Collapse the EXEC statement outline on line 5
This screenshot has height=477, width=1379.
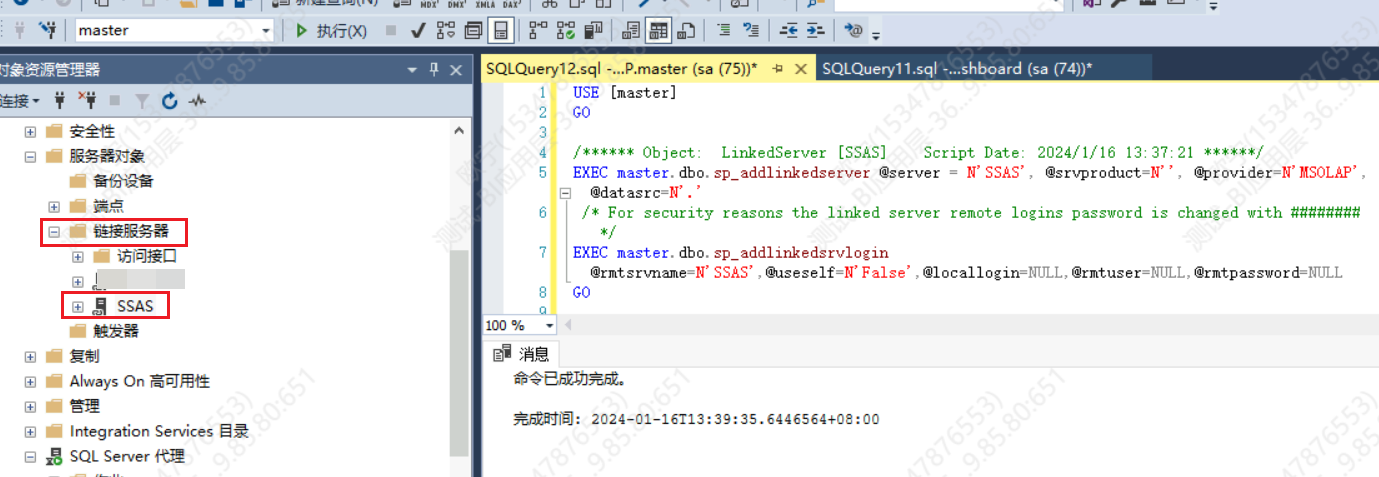[x=565, y=192]
